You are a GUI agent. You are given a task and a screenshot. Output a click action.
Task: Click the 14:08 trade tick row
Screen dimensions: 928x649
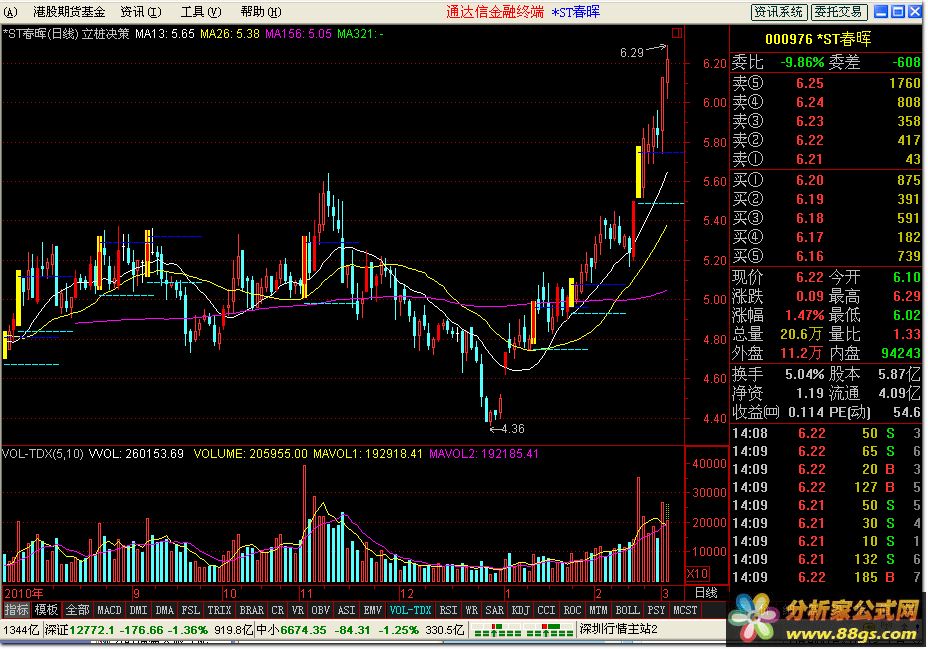826,434
